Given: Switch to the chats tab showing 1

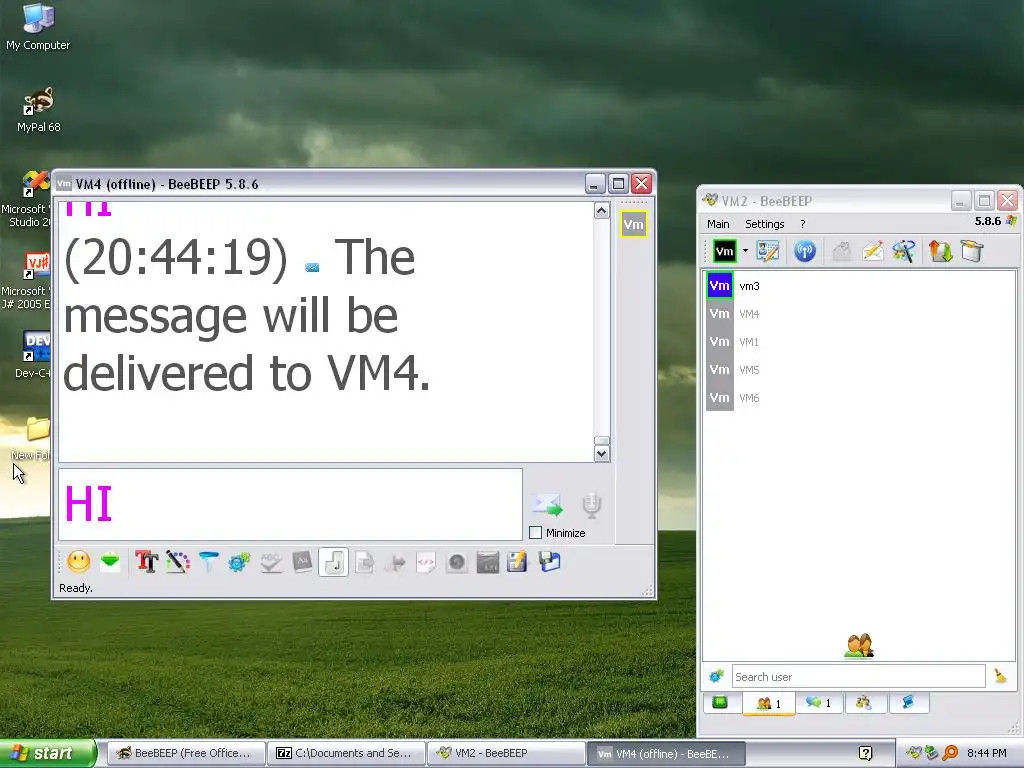Looking at the screenshot, I should 818,703.
